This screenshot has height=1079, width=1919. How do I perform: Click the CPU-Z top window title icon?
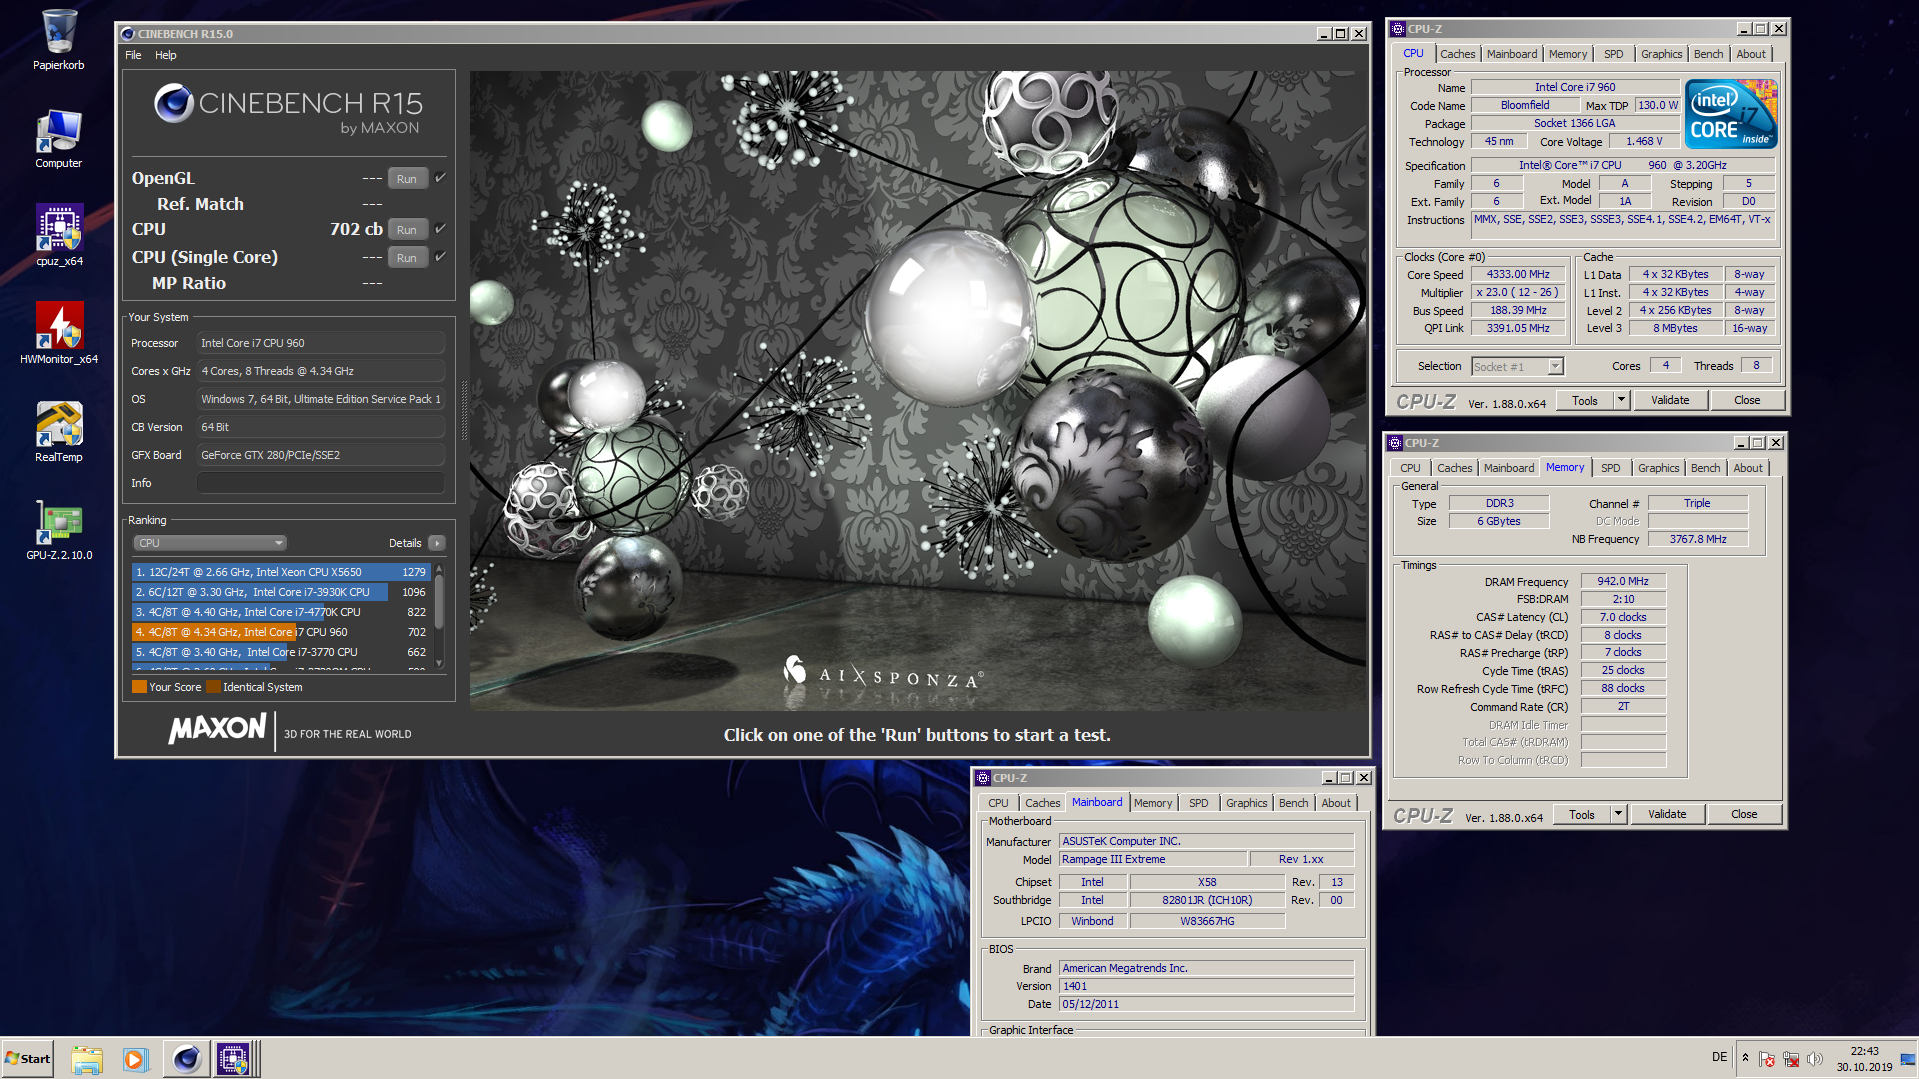tap(1398, 29)
